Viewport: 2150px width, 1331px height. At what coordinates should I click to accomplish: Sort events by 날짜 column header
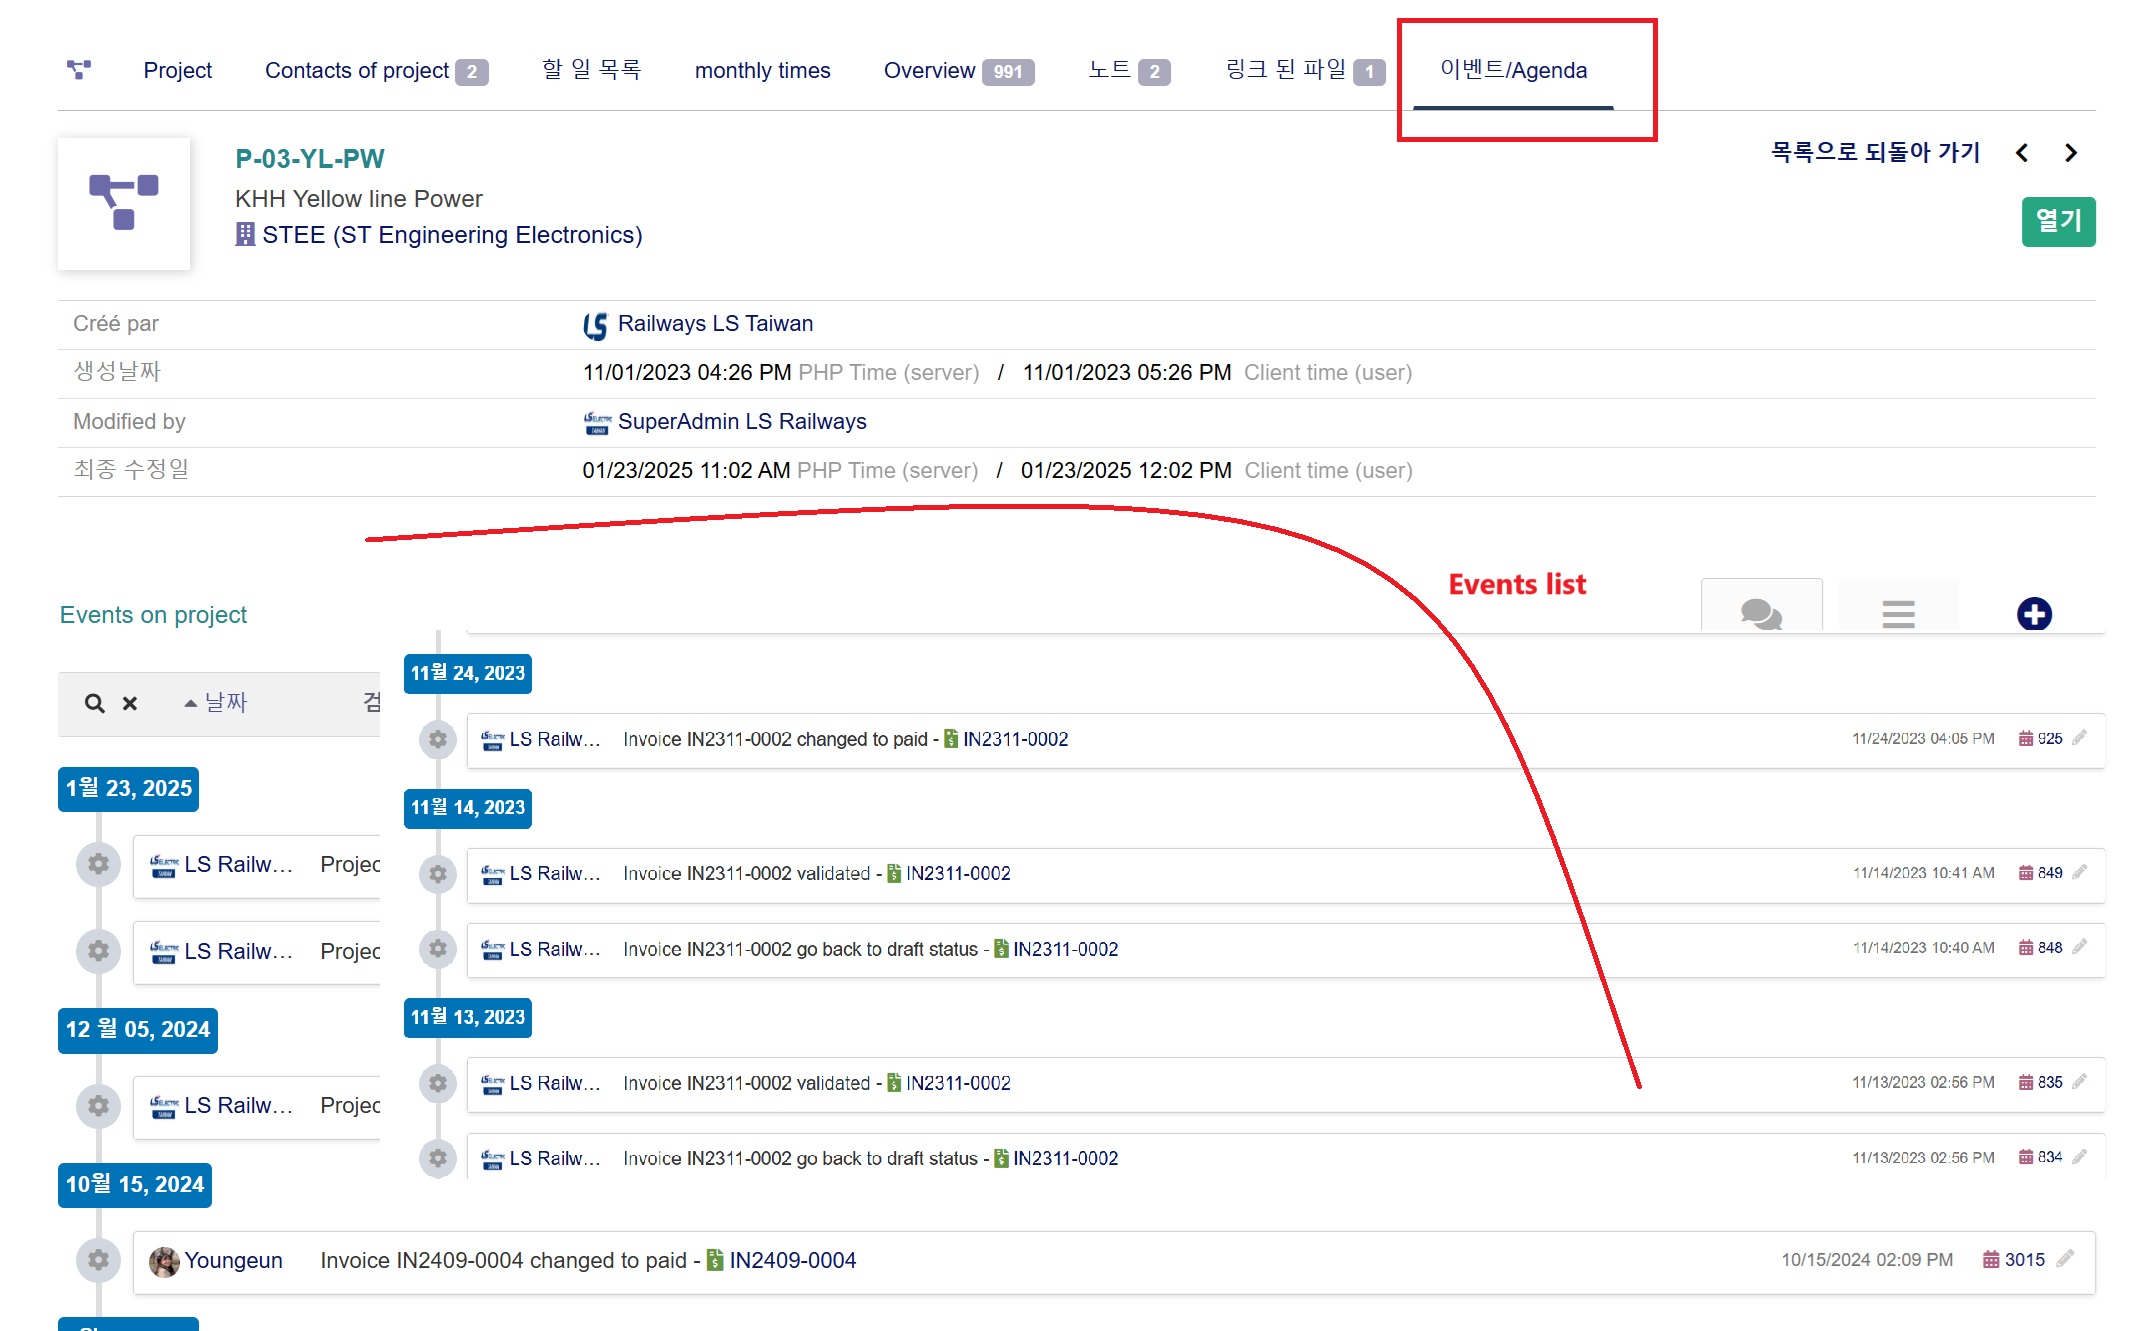(224, 703)
